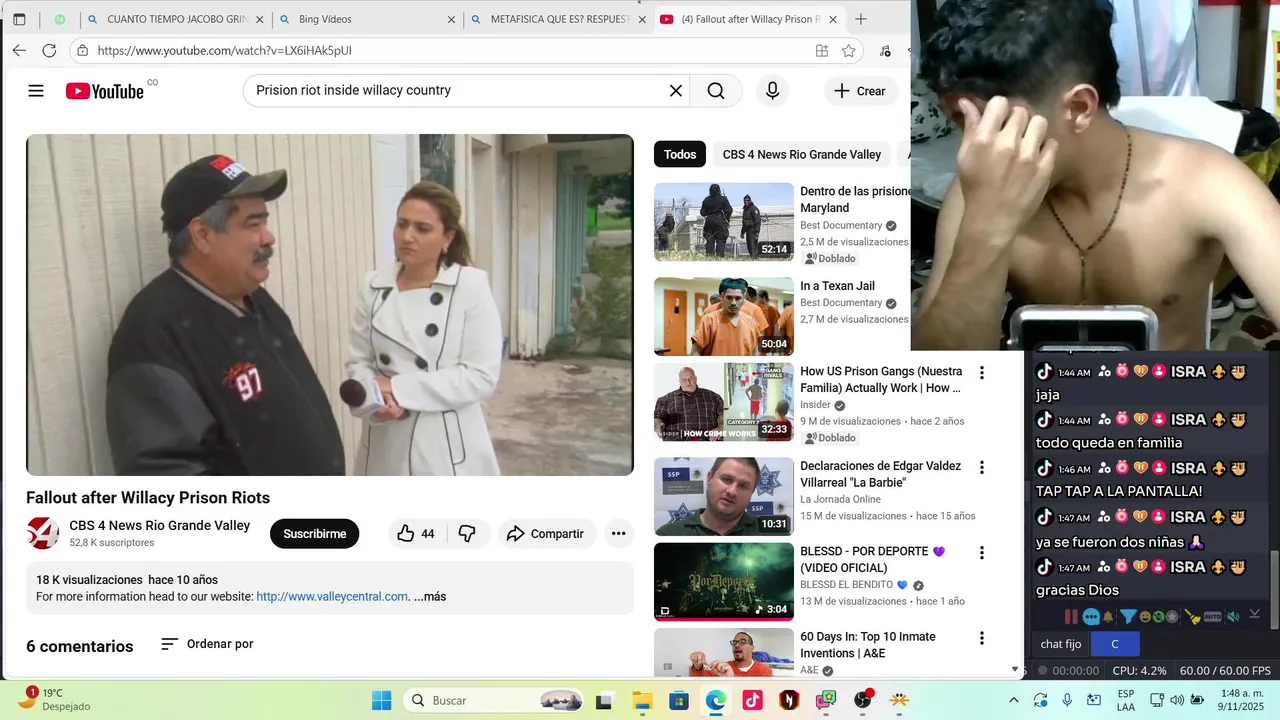The image size is (1280, 720).
Task: Open the CBS 4 News Rio Grande Valley channel
Action: 159,526
